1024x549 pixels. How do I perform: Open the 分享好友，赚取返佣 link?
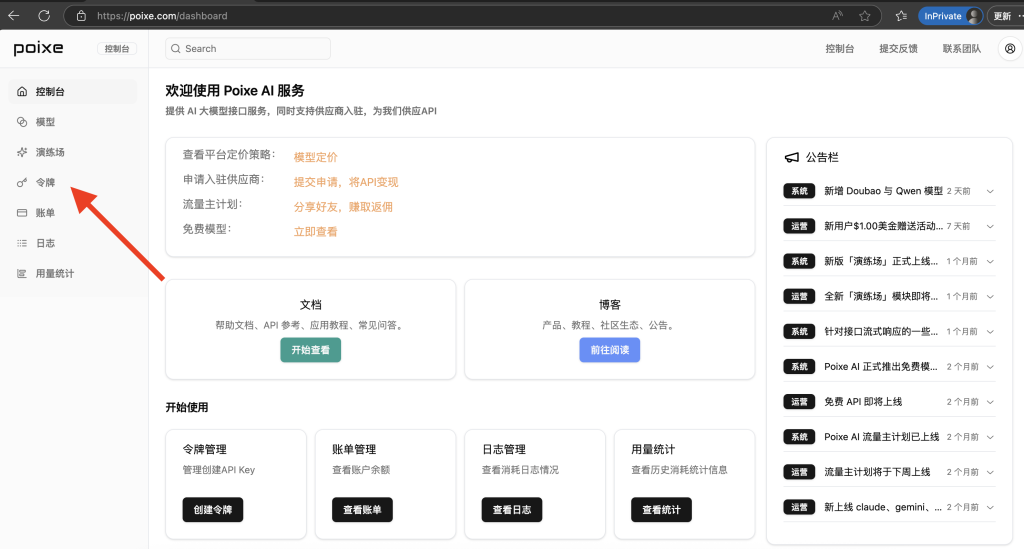pos(343,207)
